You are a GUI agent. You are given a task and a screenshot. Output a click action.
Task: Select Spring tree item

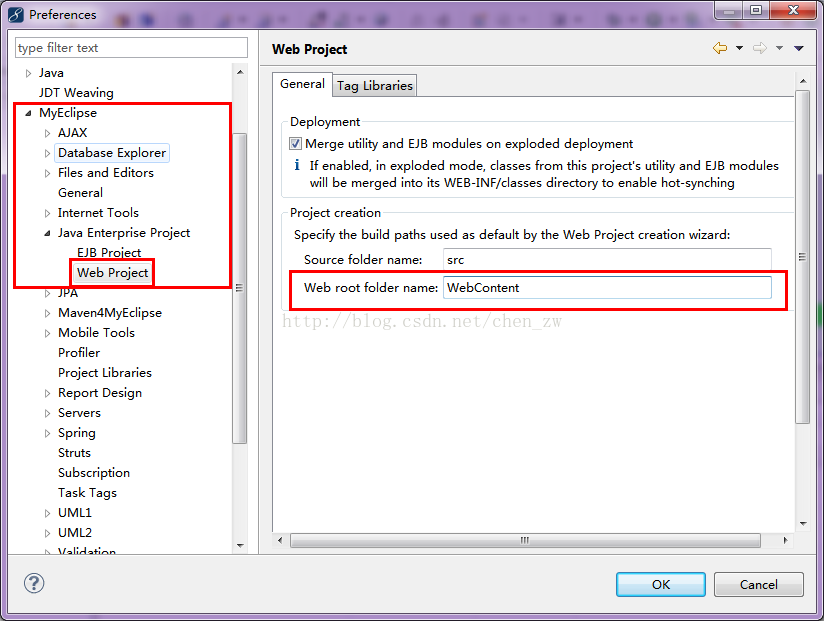coord(77,433)
